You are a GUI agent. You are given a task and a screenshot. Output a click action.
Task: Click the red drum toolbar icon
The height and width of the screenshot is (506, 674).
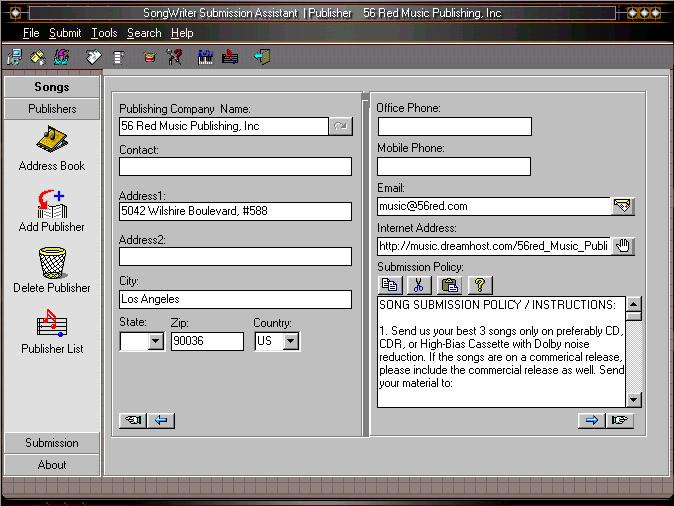pyautogui.click(x=150, y=57)
